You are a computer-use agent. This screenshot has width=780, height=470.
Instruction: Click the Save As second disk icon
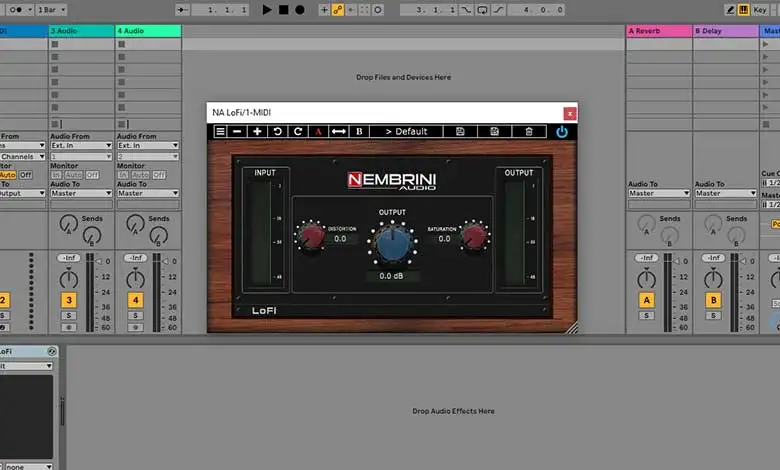(x=494, y=131)
